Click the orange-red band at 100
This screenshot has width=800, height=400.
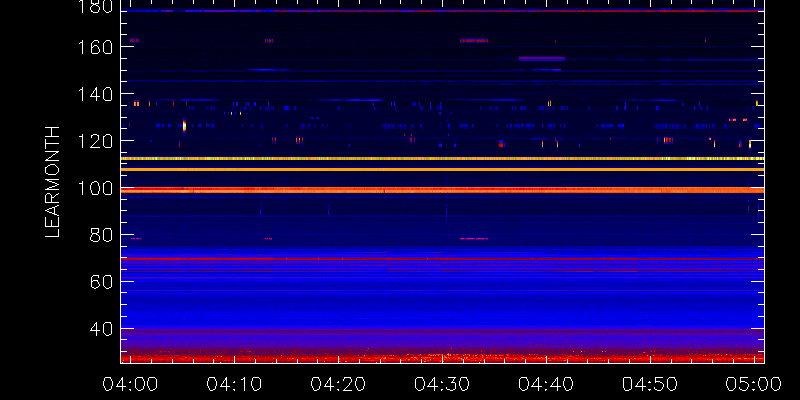[x=442, y=190]
